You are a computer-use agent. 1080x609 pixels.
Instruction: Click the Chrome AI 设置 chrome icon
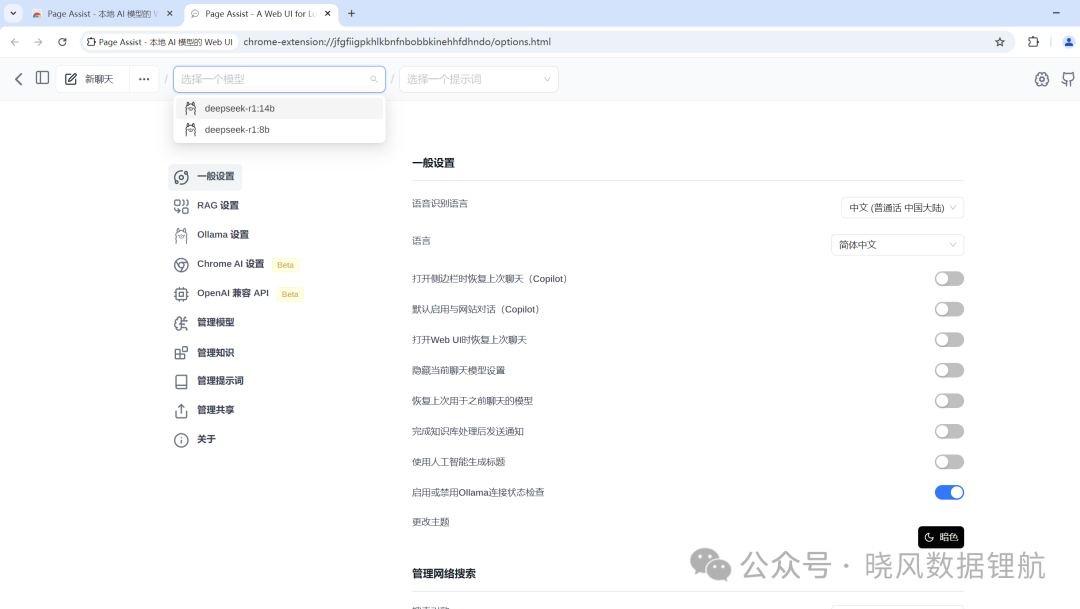point(181,265)
